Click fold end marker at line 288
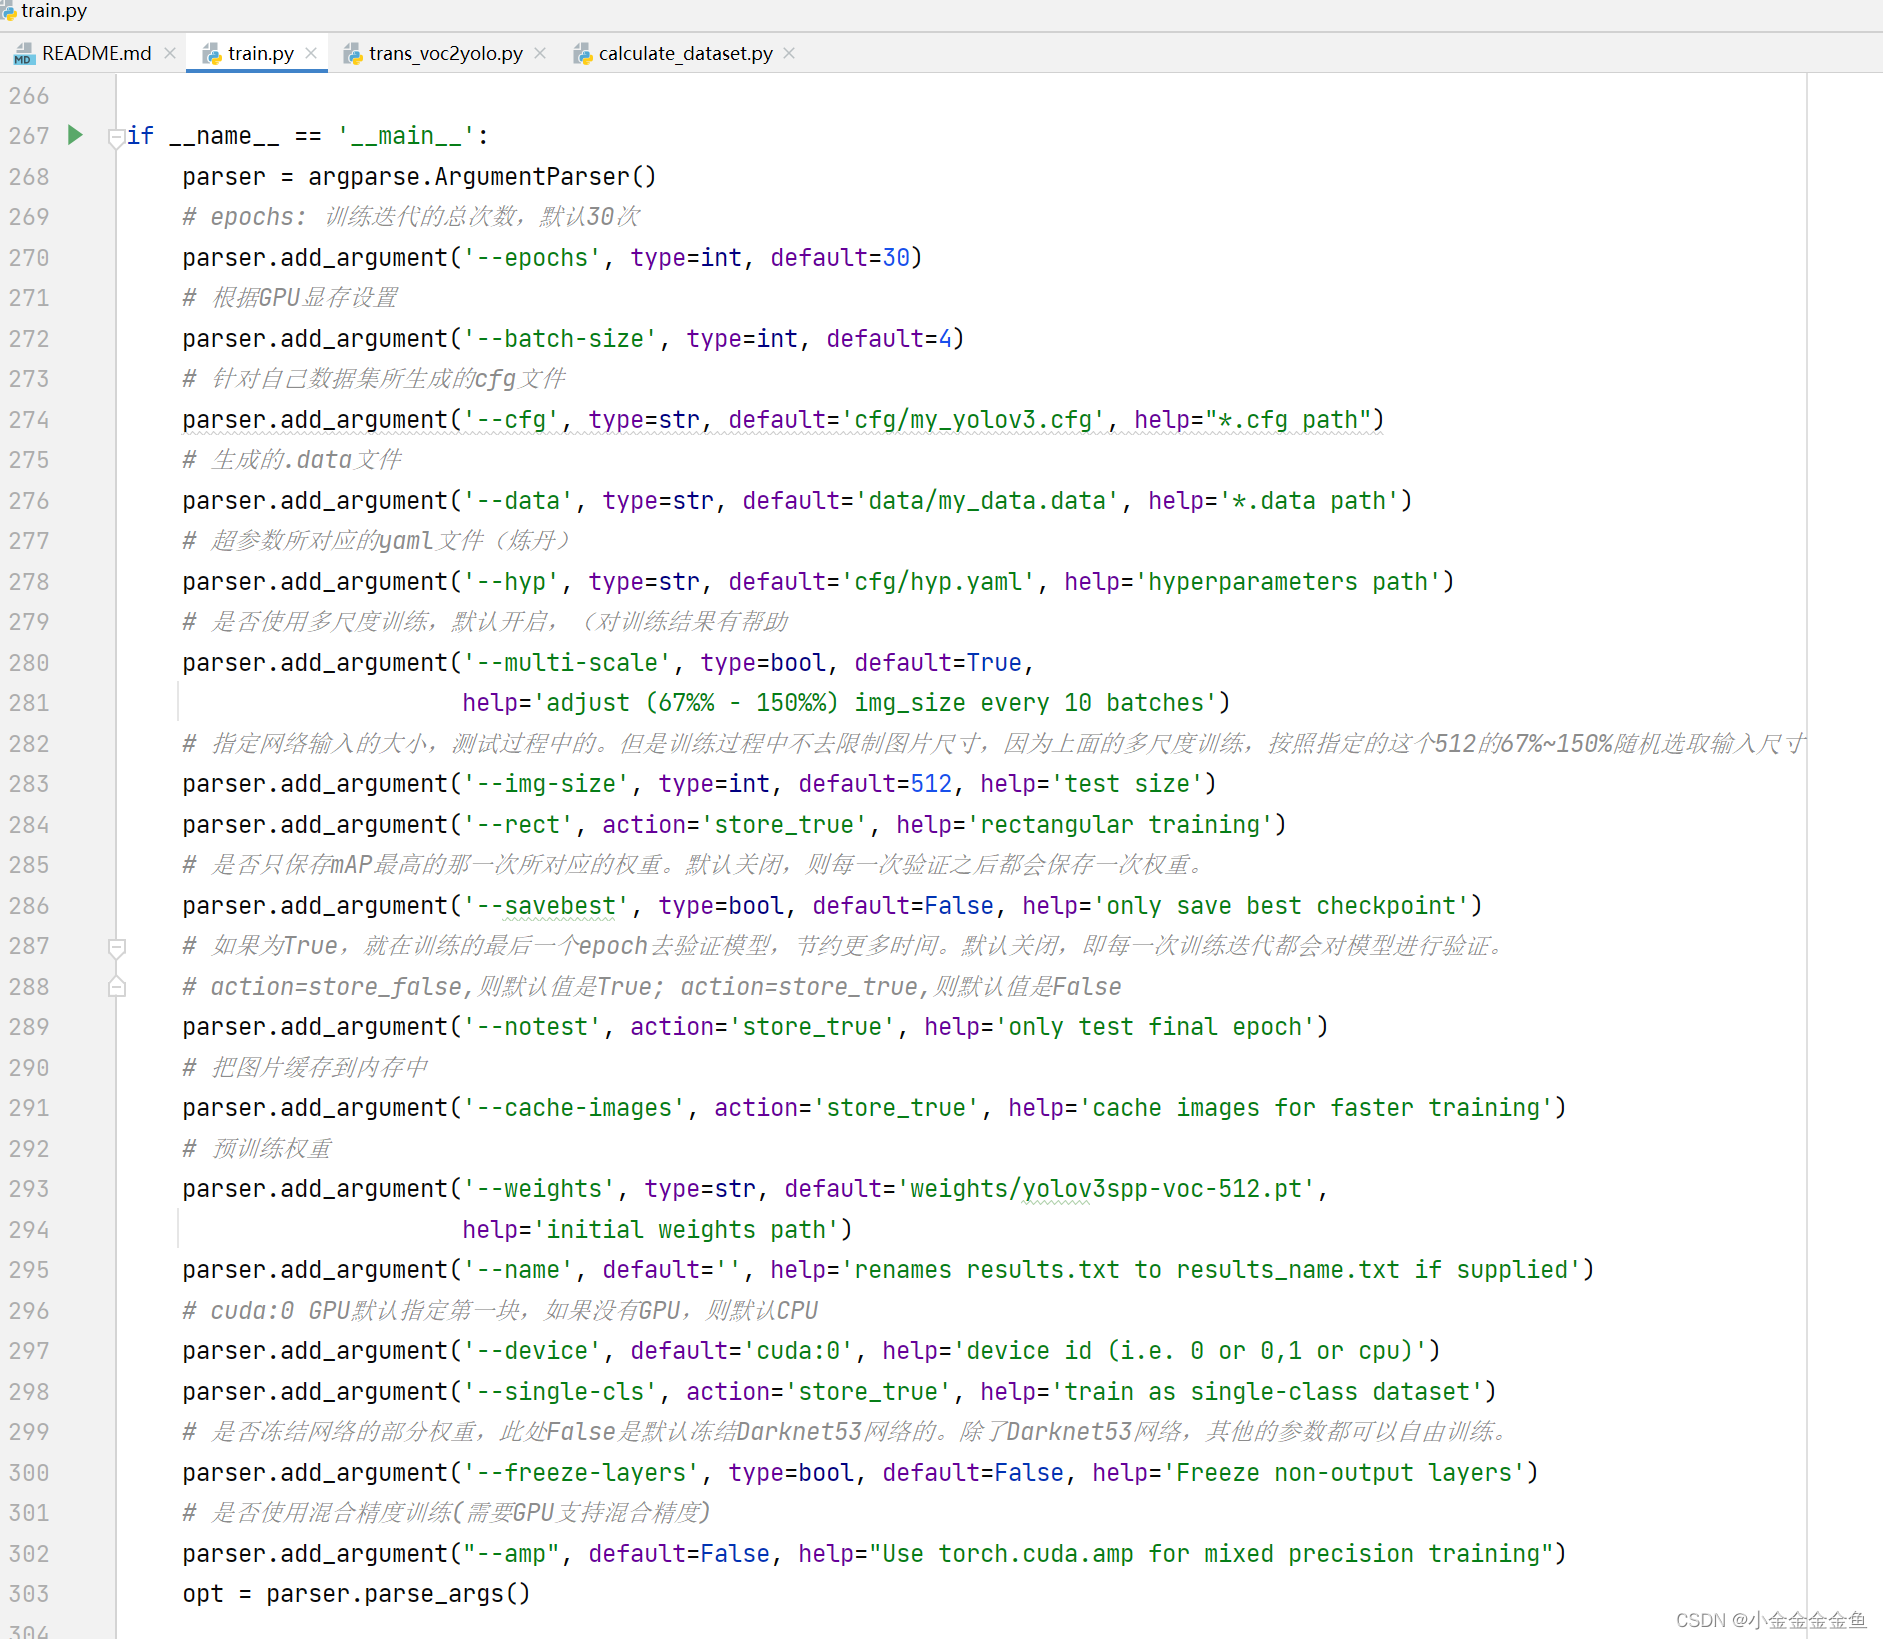 117,987
